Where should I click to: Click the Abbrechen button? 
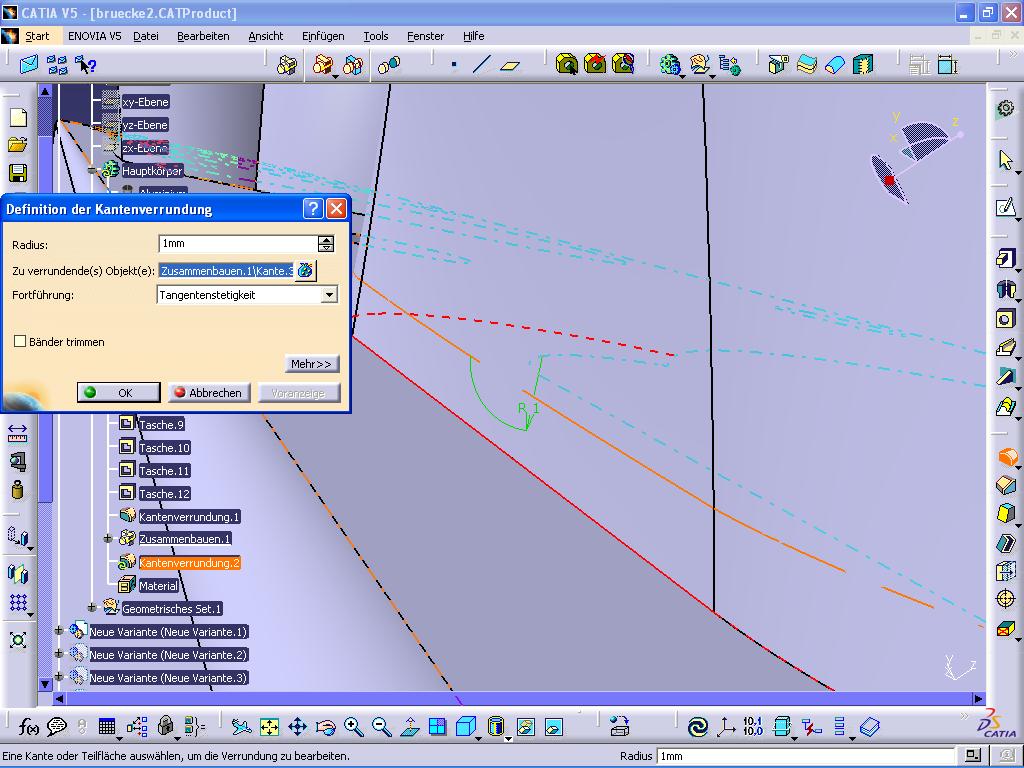[x=209, y=392]
